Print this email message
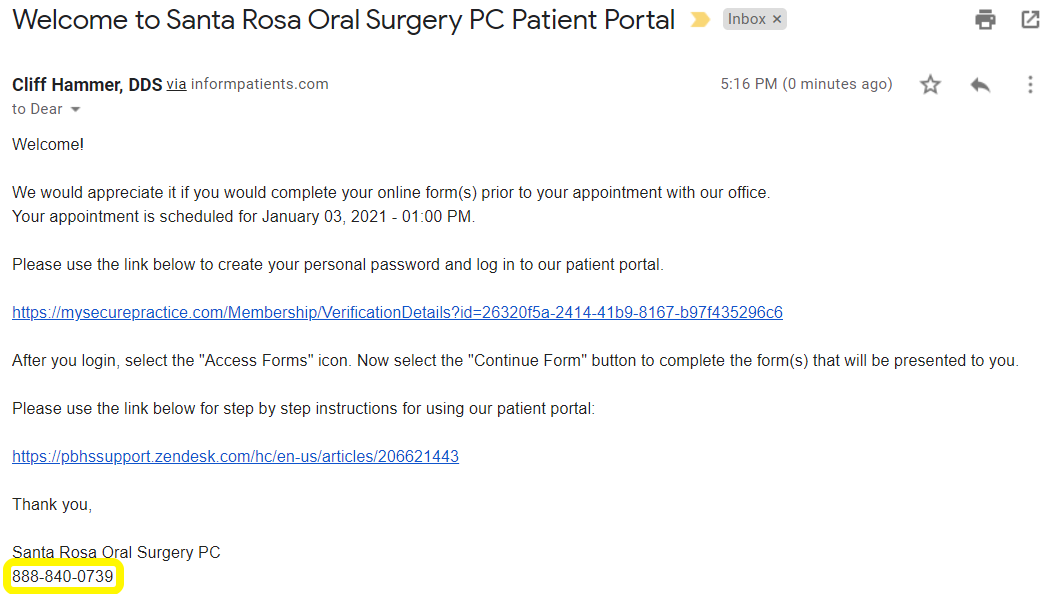The height and width of the screenshot is (594, 1046). [x=985, y=19]
